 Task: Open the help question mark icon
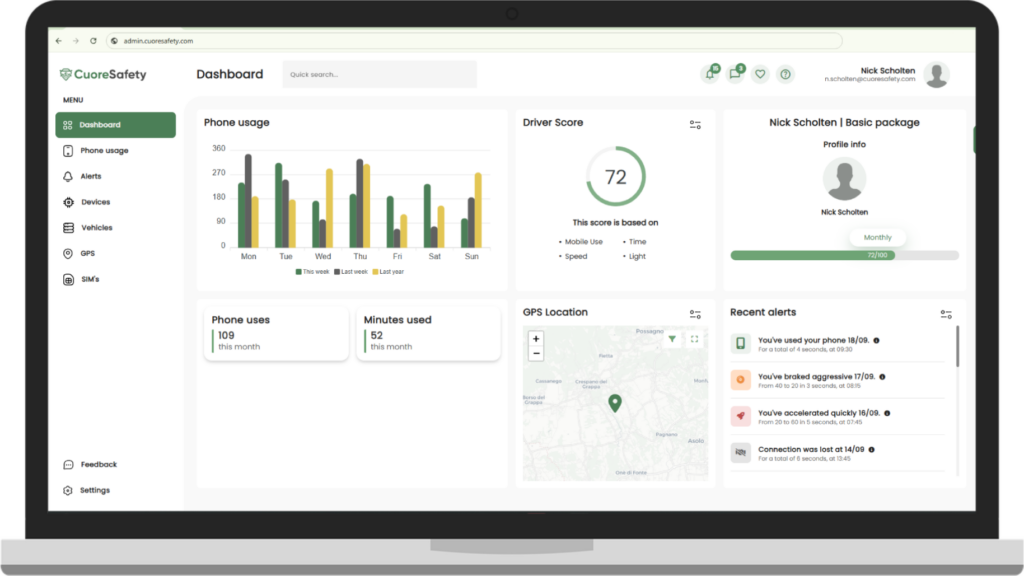(785, 74)
